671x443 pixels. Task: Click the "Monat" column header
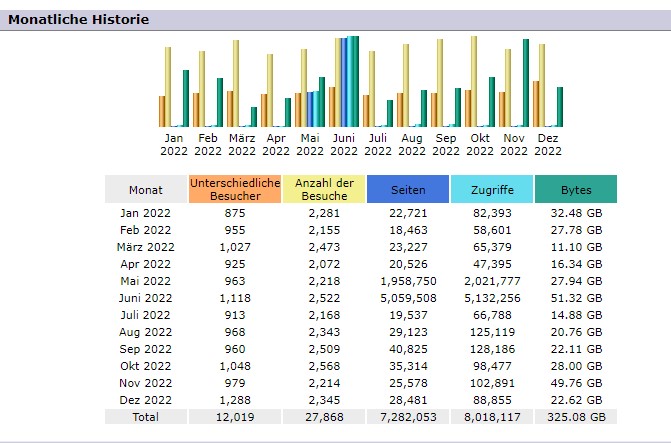coord(145,189)
